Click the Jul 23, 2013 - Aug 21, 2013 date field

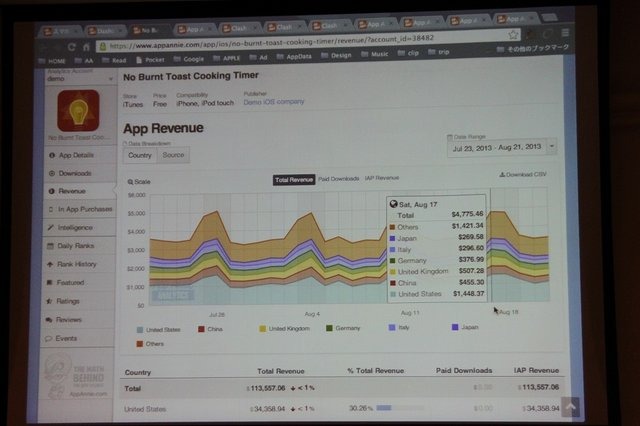(497, 147)
